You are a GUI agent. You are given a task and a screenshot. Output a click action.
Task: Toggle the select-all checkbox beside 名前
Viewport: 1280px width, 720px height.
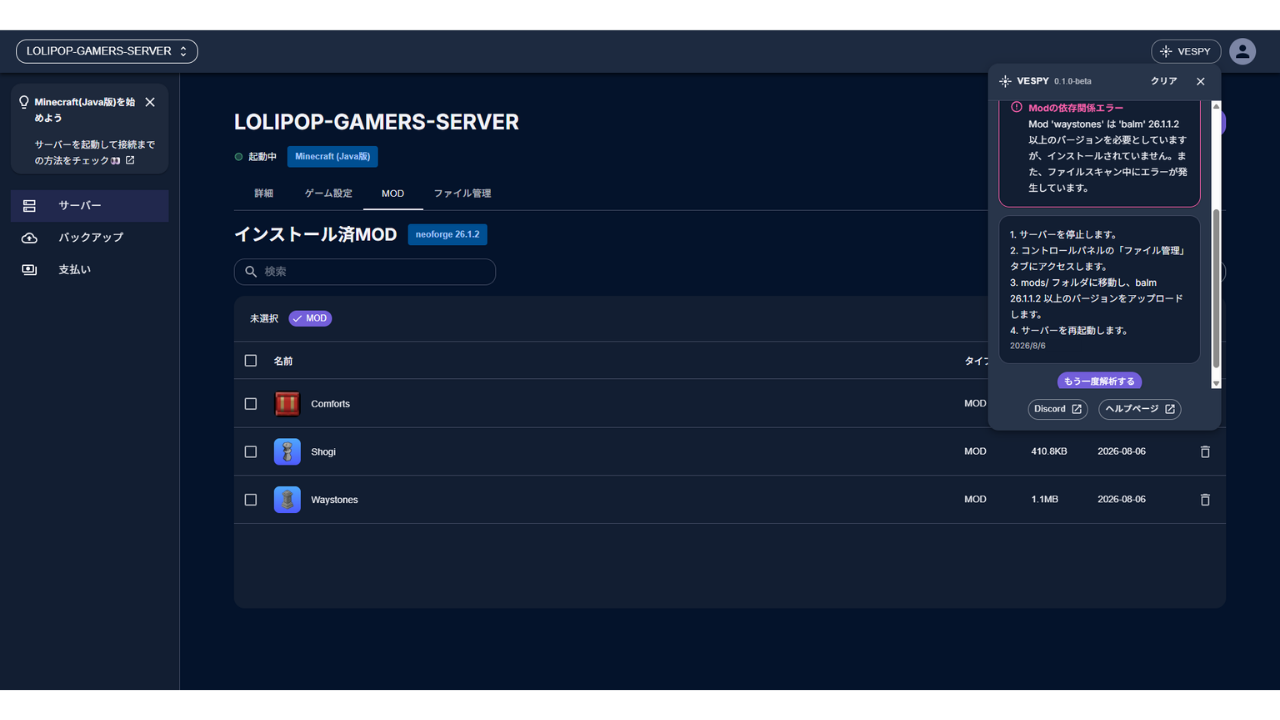pos(251,361)
